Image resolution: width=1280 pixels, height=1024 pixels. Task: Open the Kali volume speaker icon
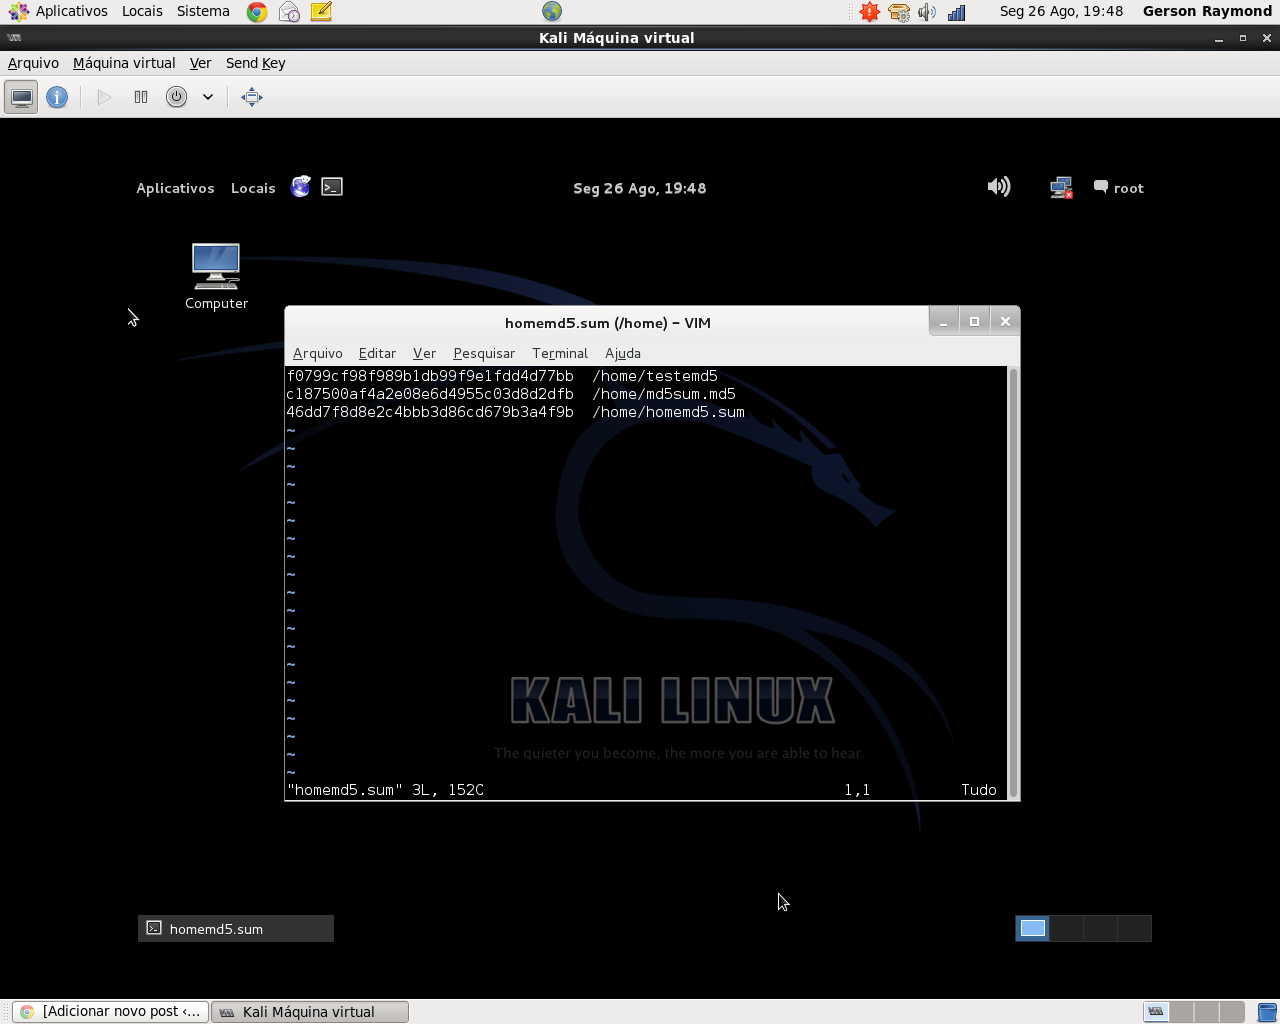[999, 187]
